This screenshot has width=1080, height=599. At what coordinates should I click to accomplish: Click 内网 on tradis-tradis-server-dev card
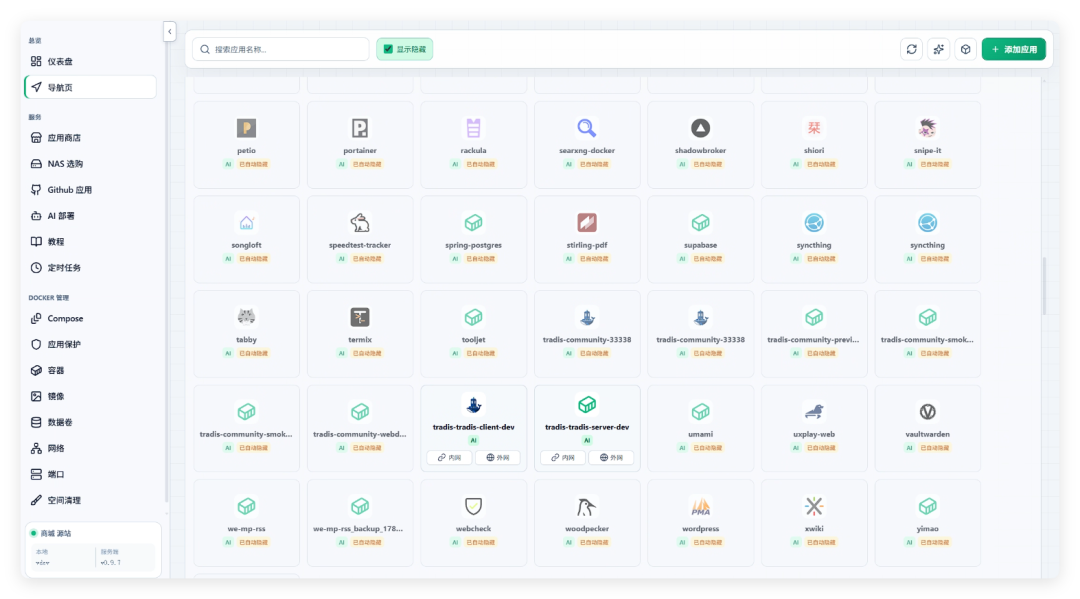pyautogui.click(x=563, y=457)
